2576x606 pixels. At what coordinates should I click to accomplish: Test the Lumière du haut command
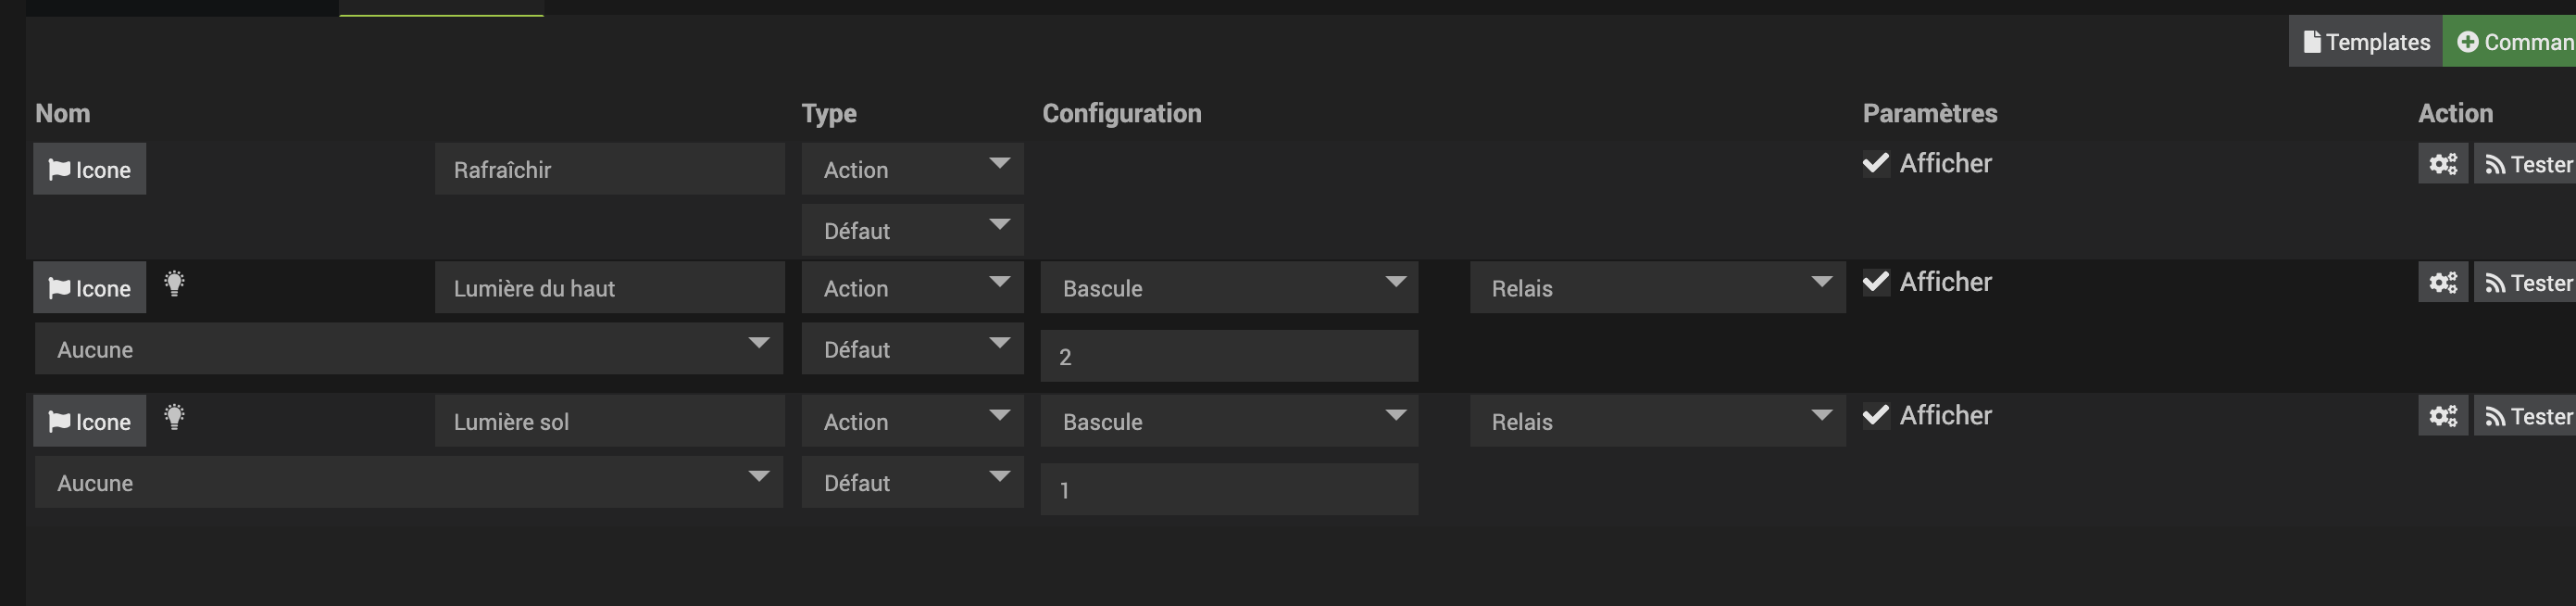[x=2525, y=283]
